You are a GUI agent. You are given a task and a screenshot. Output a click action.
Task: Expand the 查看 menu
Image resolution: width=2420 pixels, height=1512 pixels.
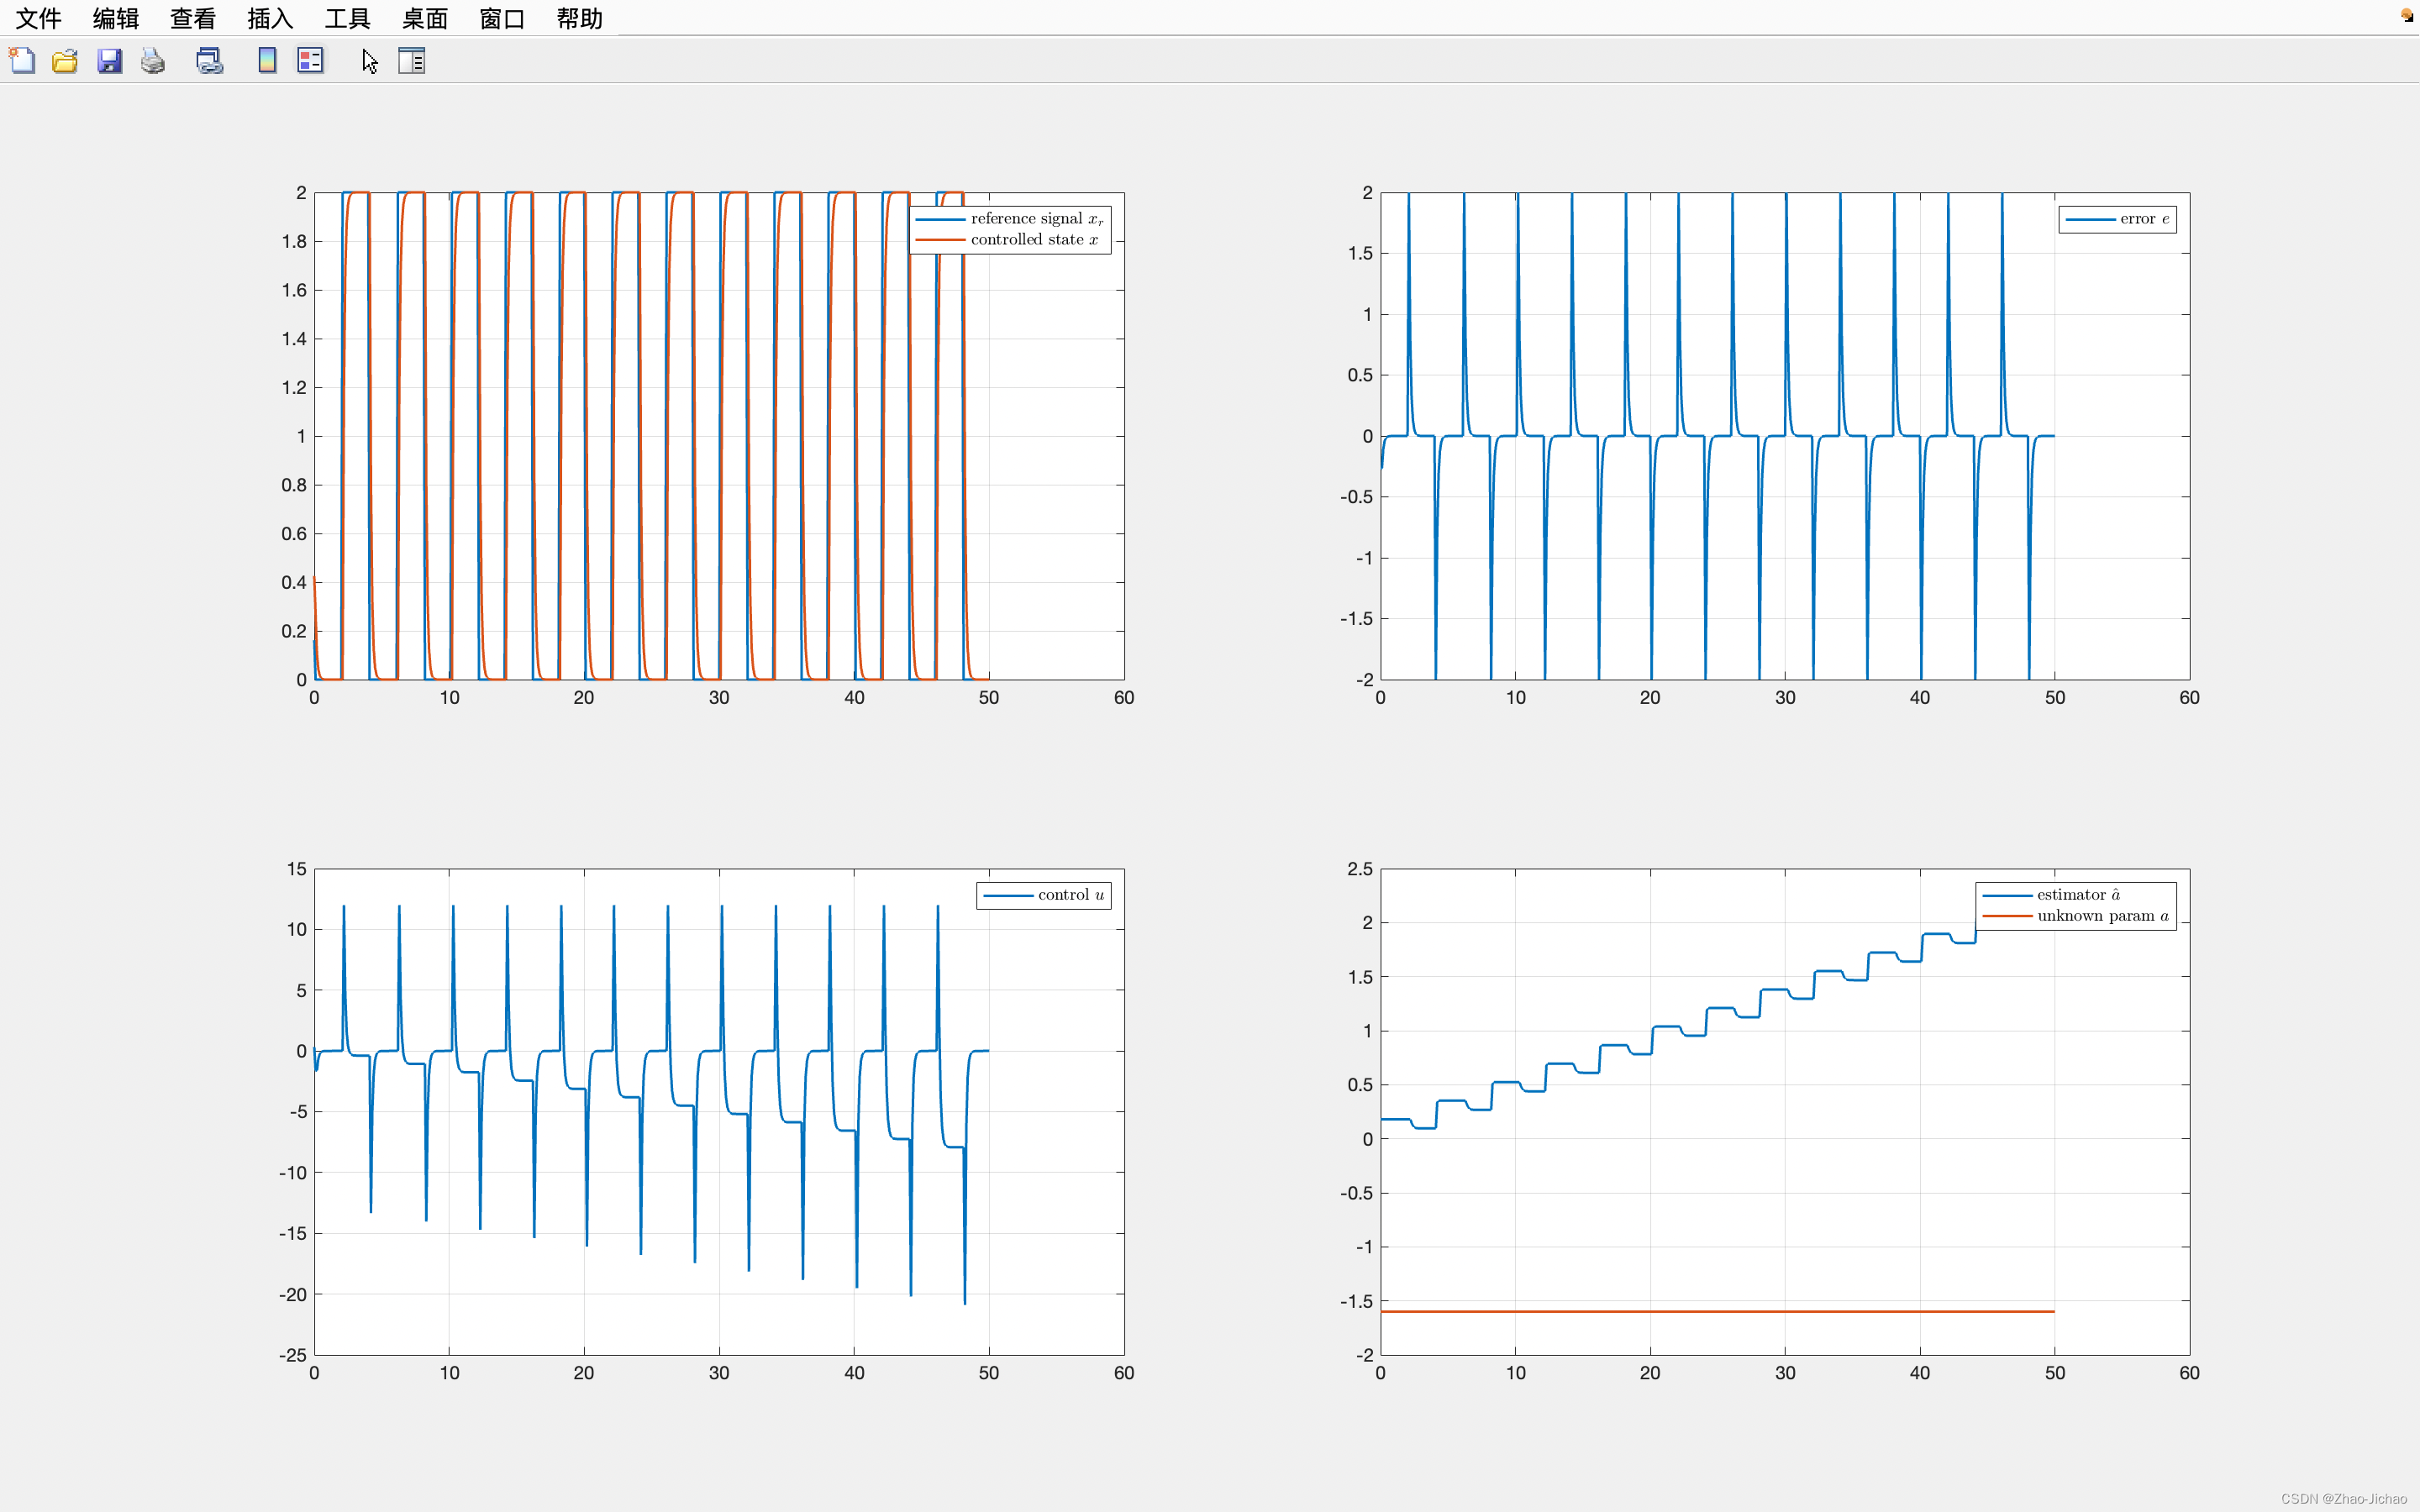click(x=192, y=18)
